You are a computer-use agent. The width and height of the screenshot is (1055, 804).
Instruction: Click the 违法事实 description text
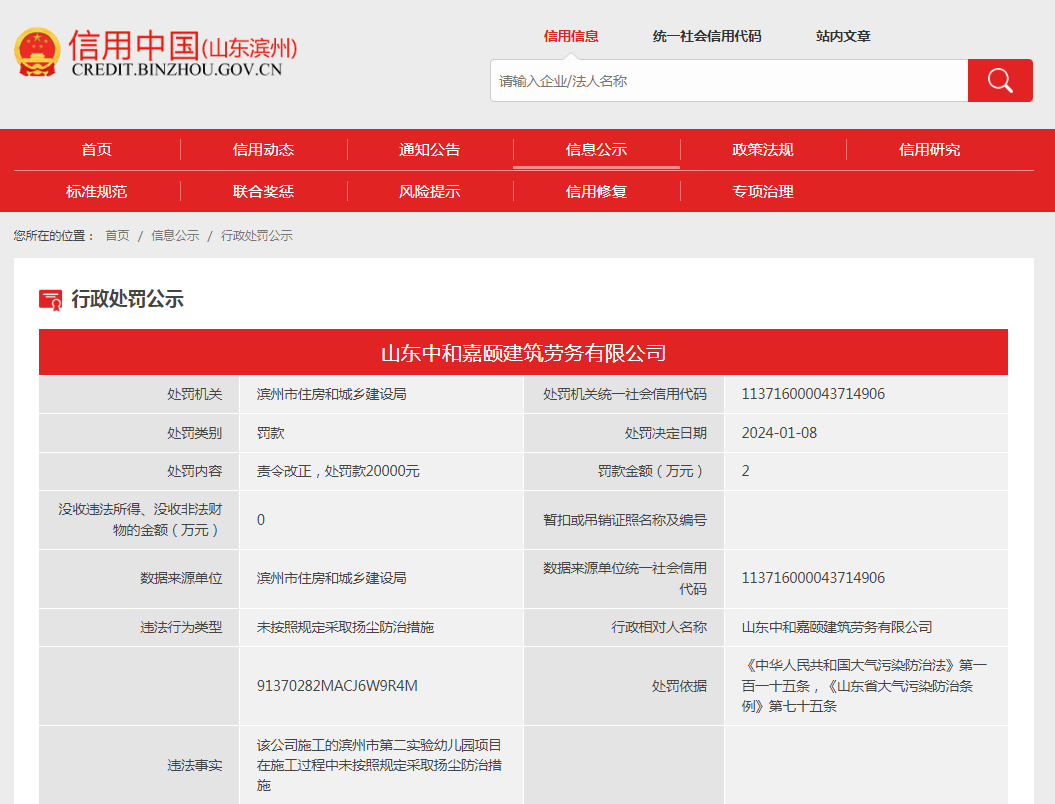click(x=379, y=765)
